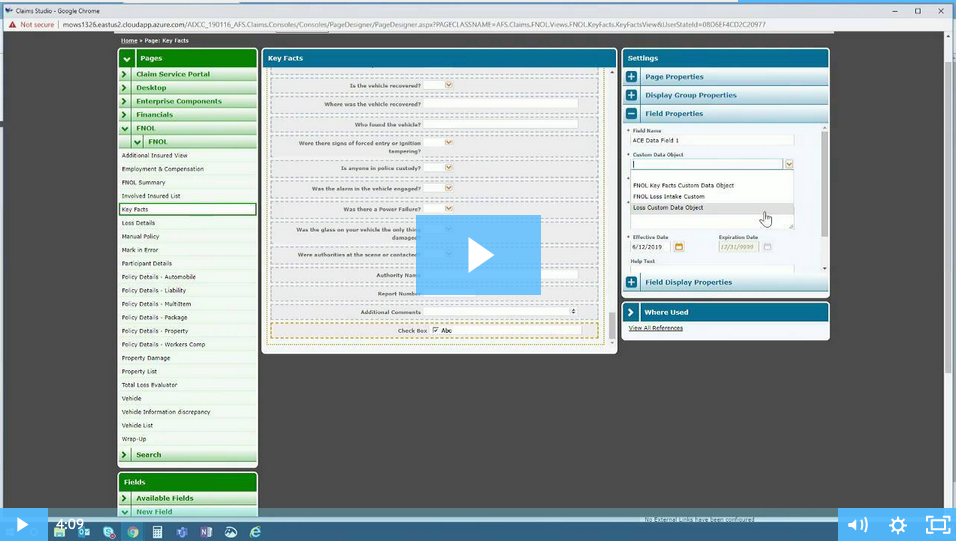Image resolution: width=956 pixels, height=541 pixels.
Task: Click the Additional Comments text field
Action: pos(497,312)
